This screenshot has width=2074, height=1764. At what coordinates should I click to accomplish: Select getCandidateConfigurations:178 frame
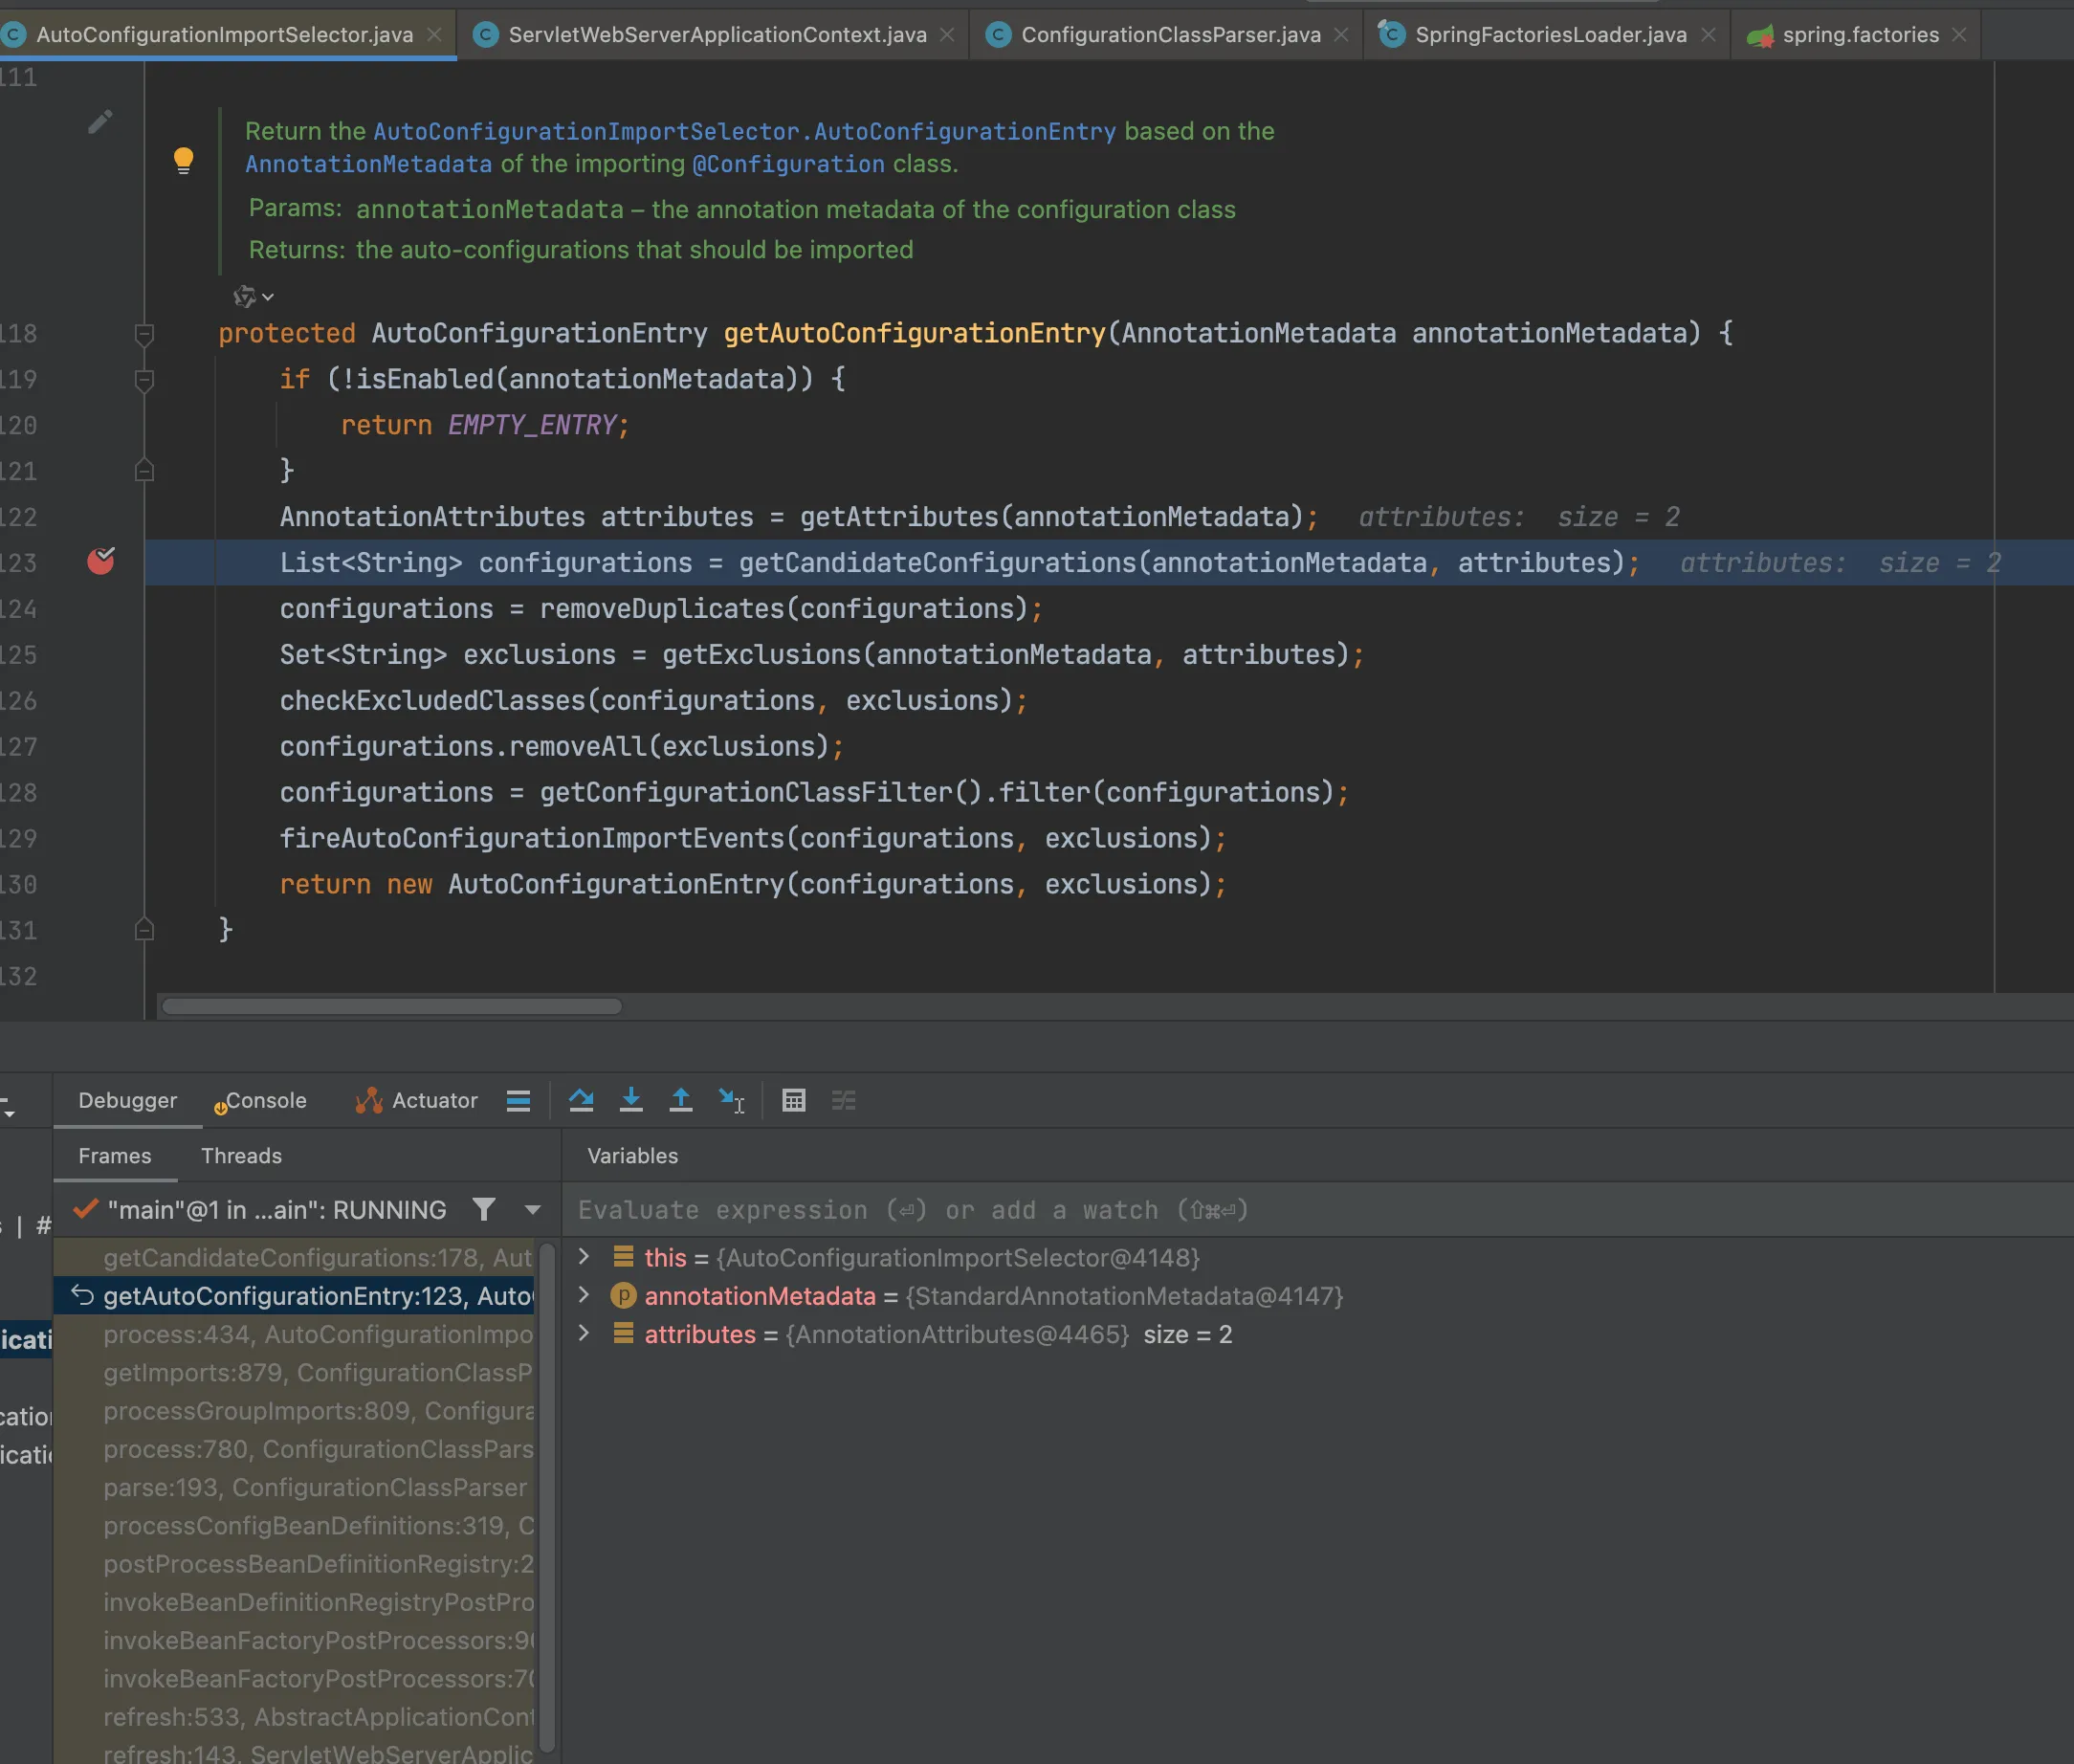296,1258
